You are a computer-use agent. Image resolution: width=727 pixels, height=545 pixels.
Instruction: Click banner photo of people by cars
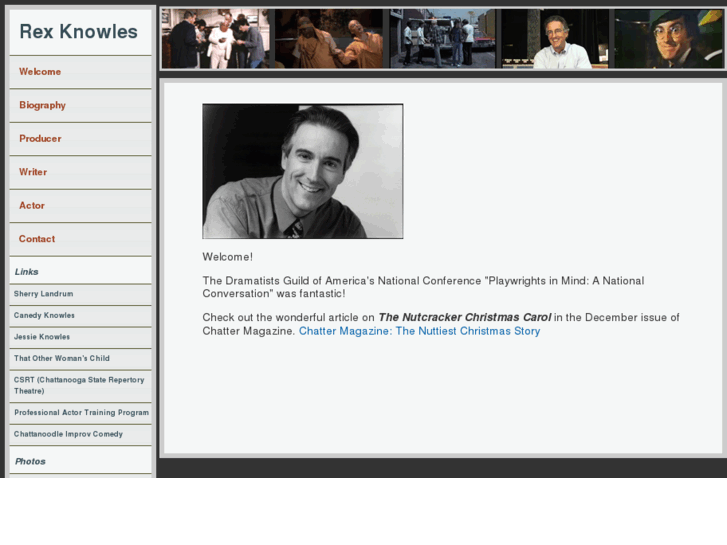[442, 38]
